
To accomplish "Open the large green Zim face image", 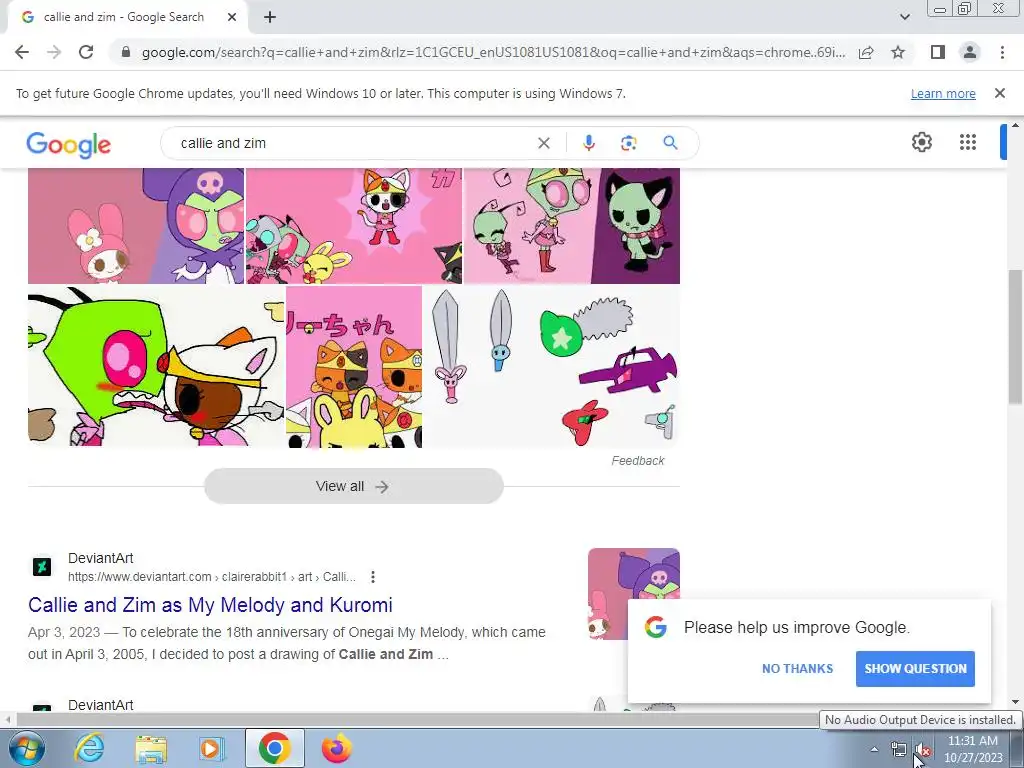I will pos(156,366).
